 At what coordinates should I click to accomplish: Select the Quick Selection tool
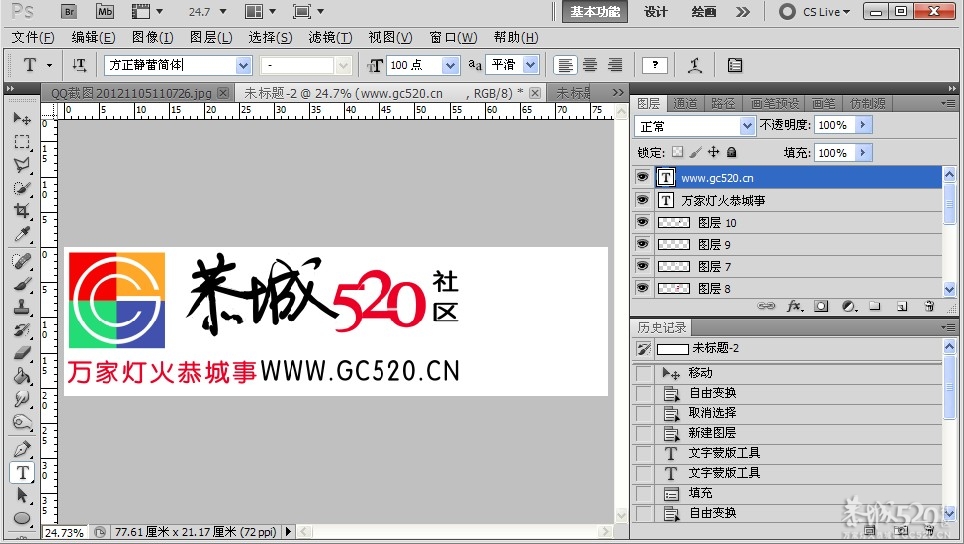[x=22, y=187]
